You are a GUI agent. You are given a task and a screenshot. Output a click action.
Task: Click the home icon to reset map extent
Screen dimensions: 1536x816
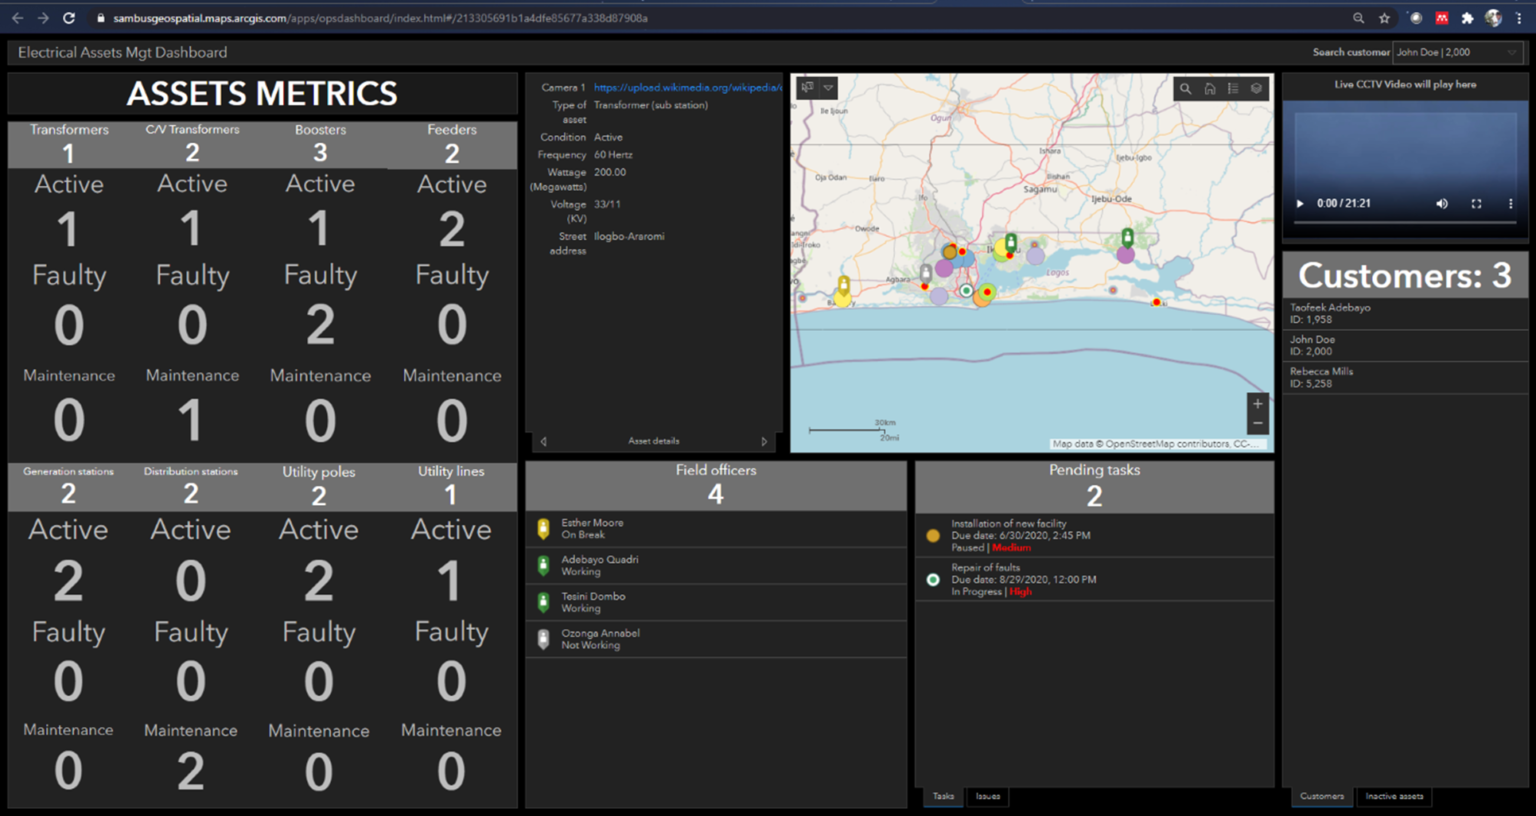(x=1209, y=88)
